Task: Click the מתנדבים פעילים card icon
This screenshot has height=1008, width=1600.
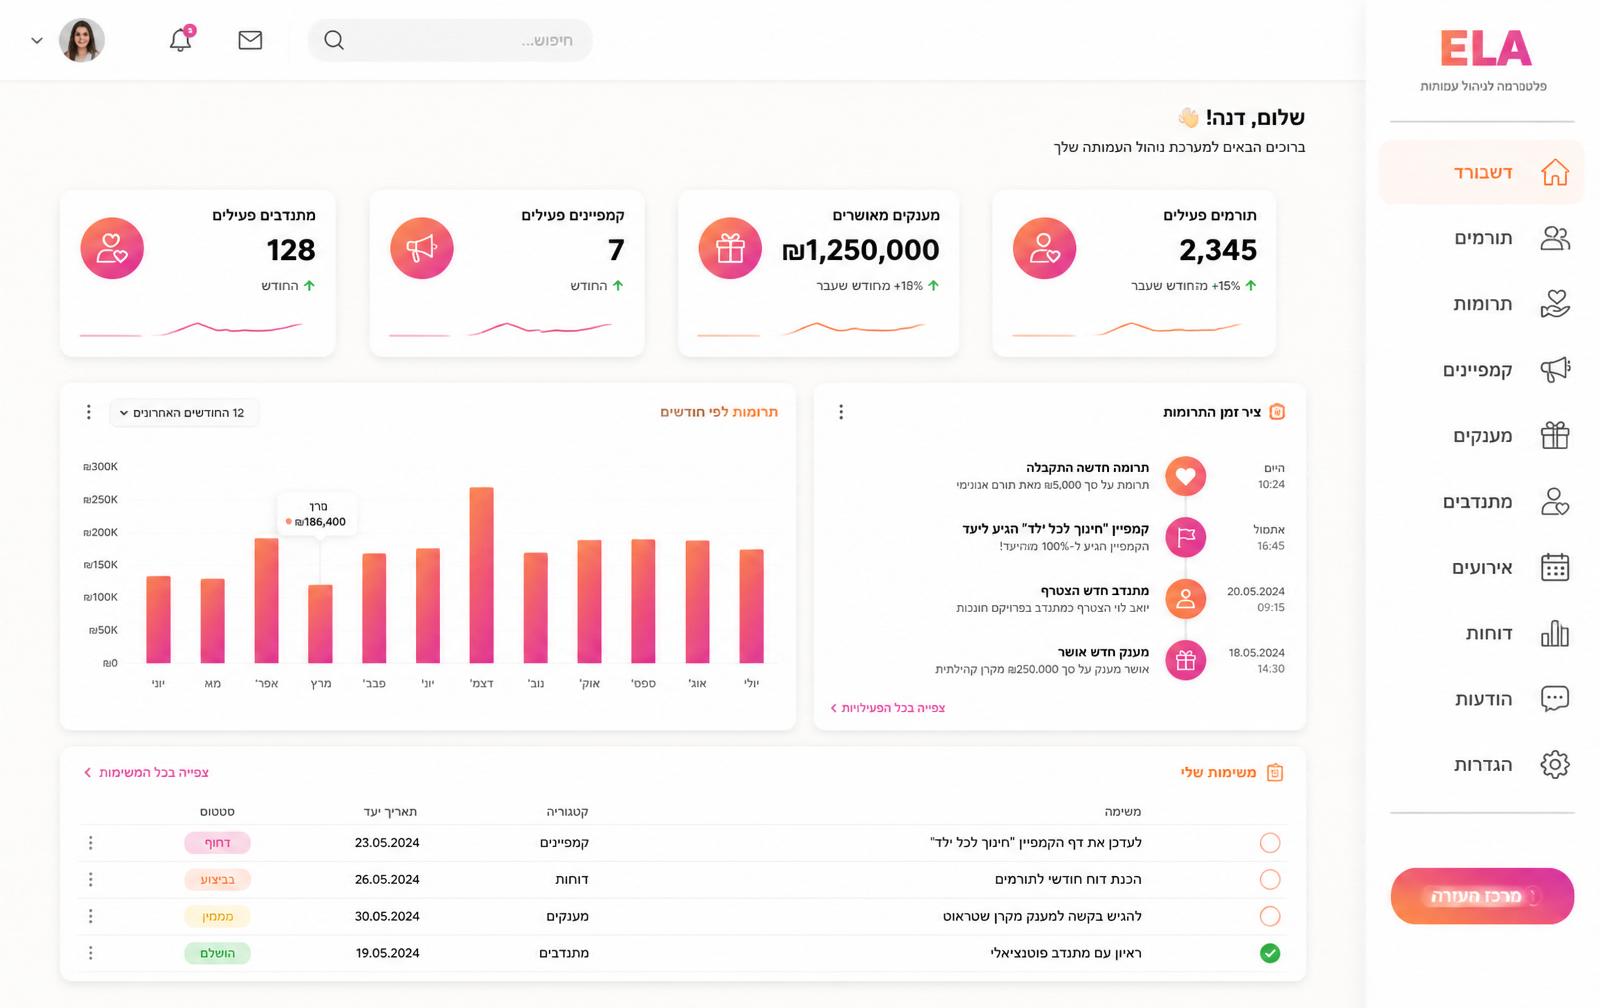Action: [x=112, y=247]
